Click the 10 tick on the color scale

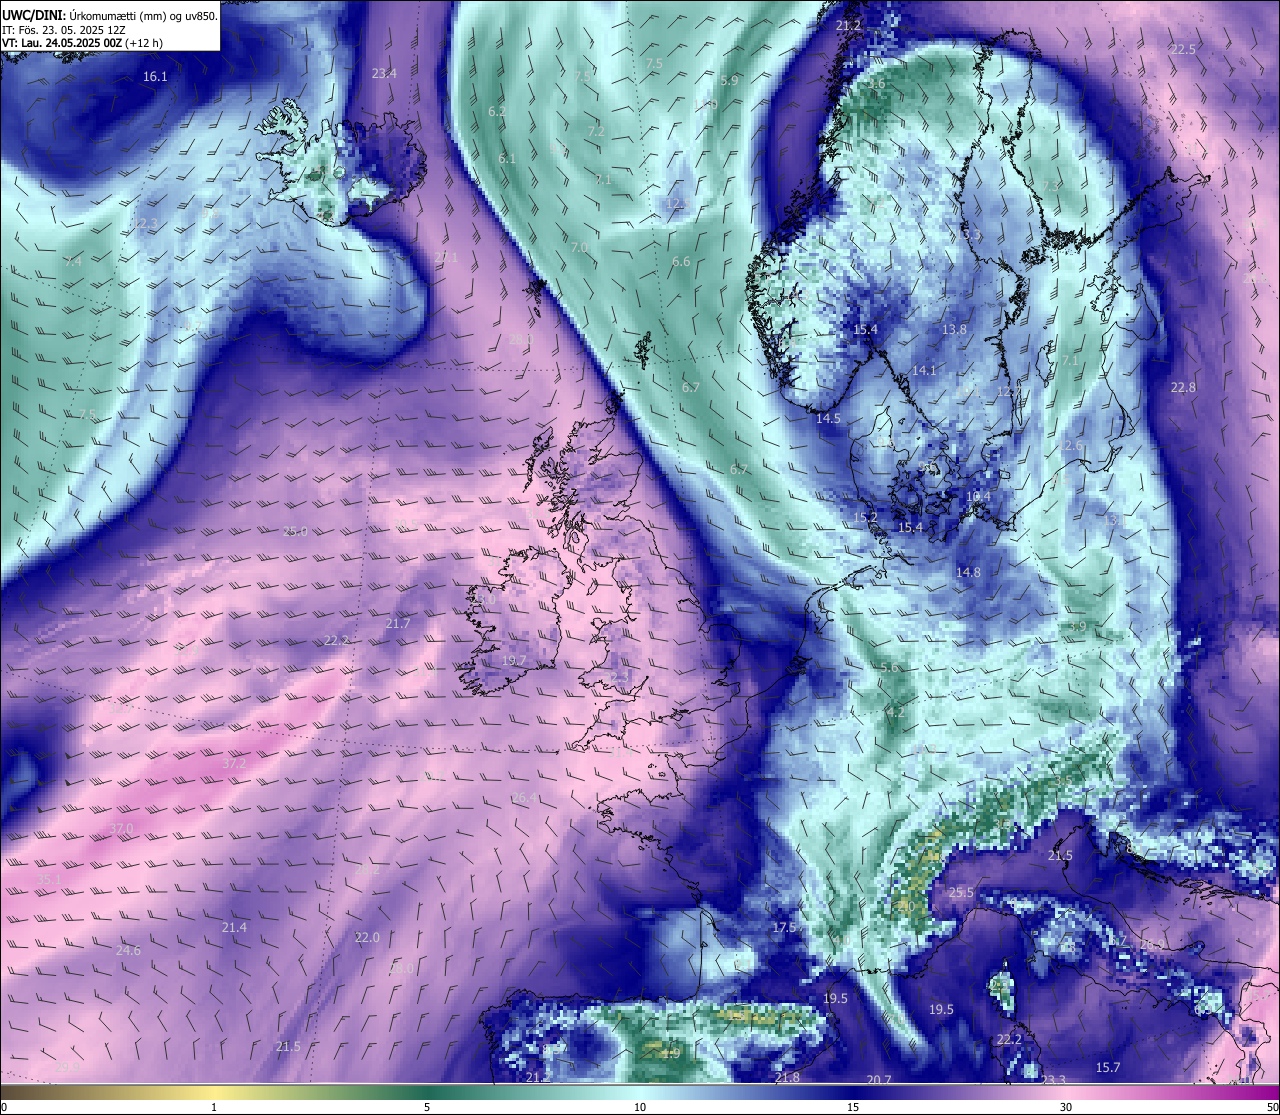tap(640, 1107)
